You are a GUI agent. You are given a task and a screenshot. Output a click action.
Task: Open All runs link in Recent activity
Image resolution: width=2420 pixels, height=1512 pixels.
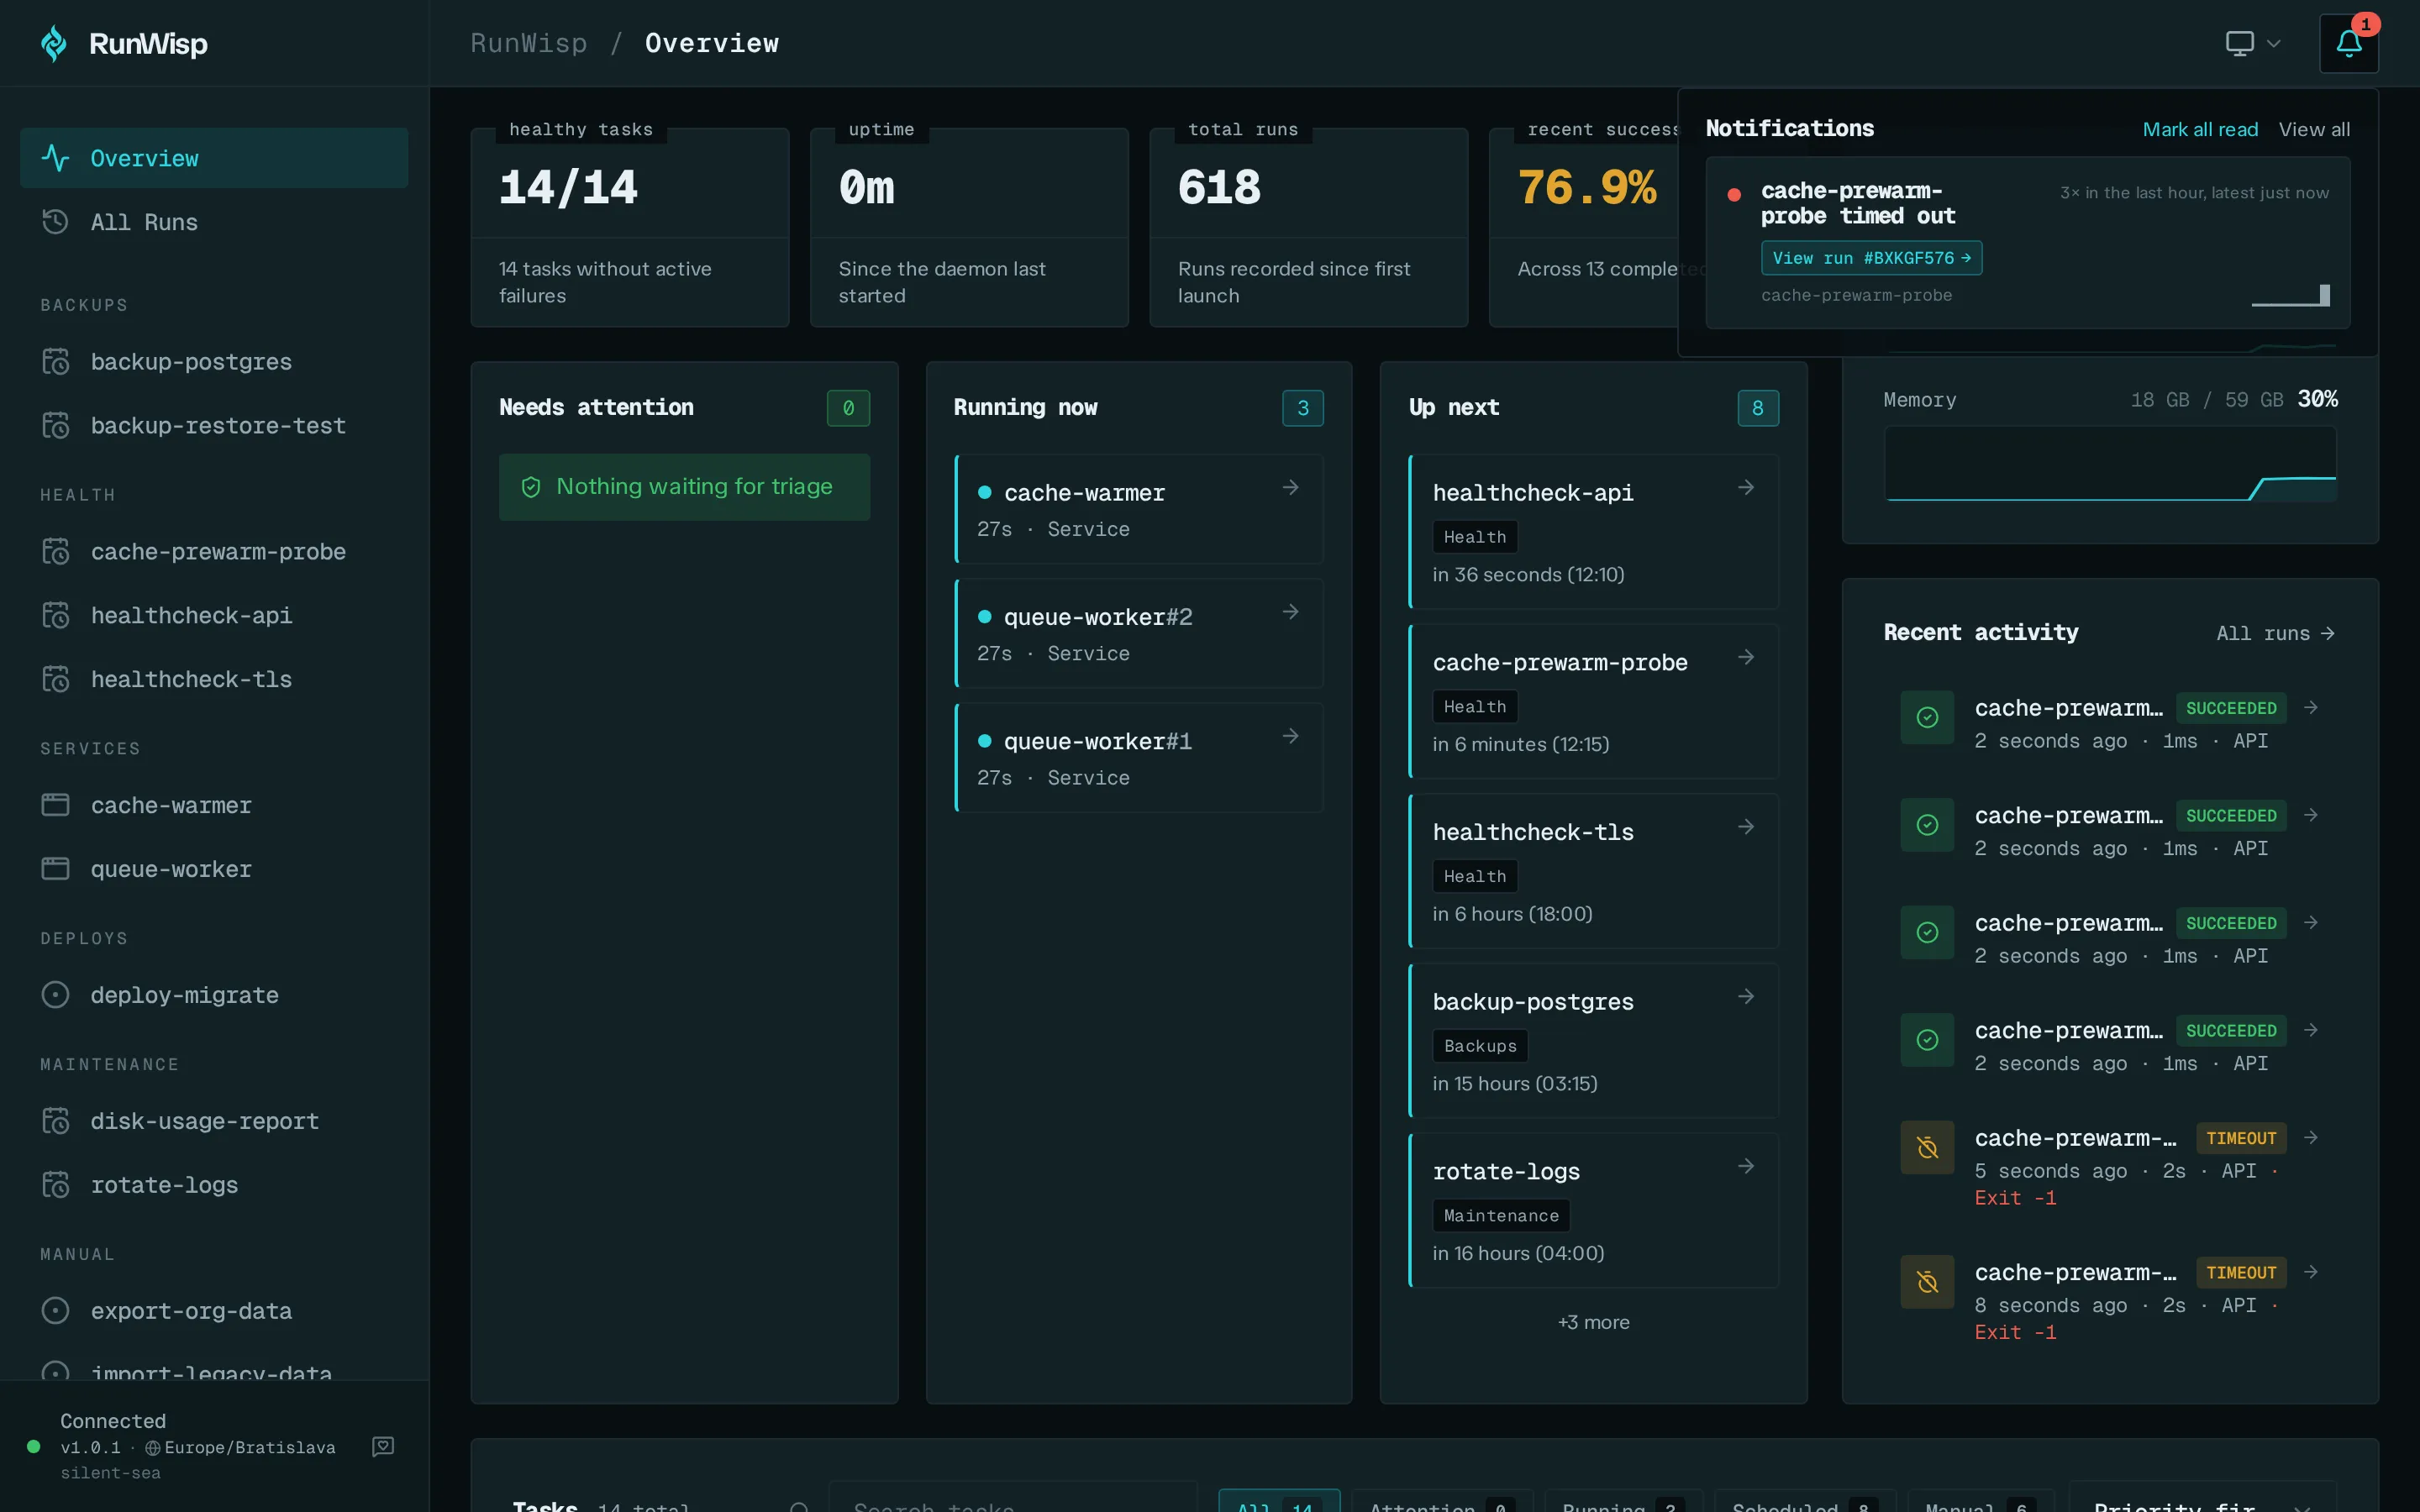pyautogui.click(x=2275, y=633)
